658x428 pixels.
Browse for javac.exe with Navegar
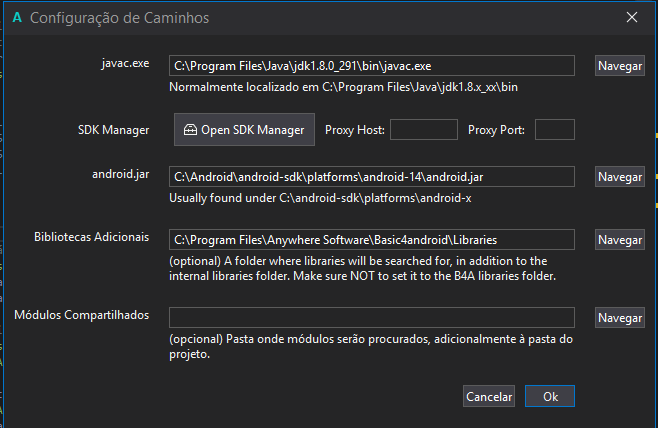click(620, 66)
